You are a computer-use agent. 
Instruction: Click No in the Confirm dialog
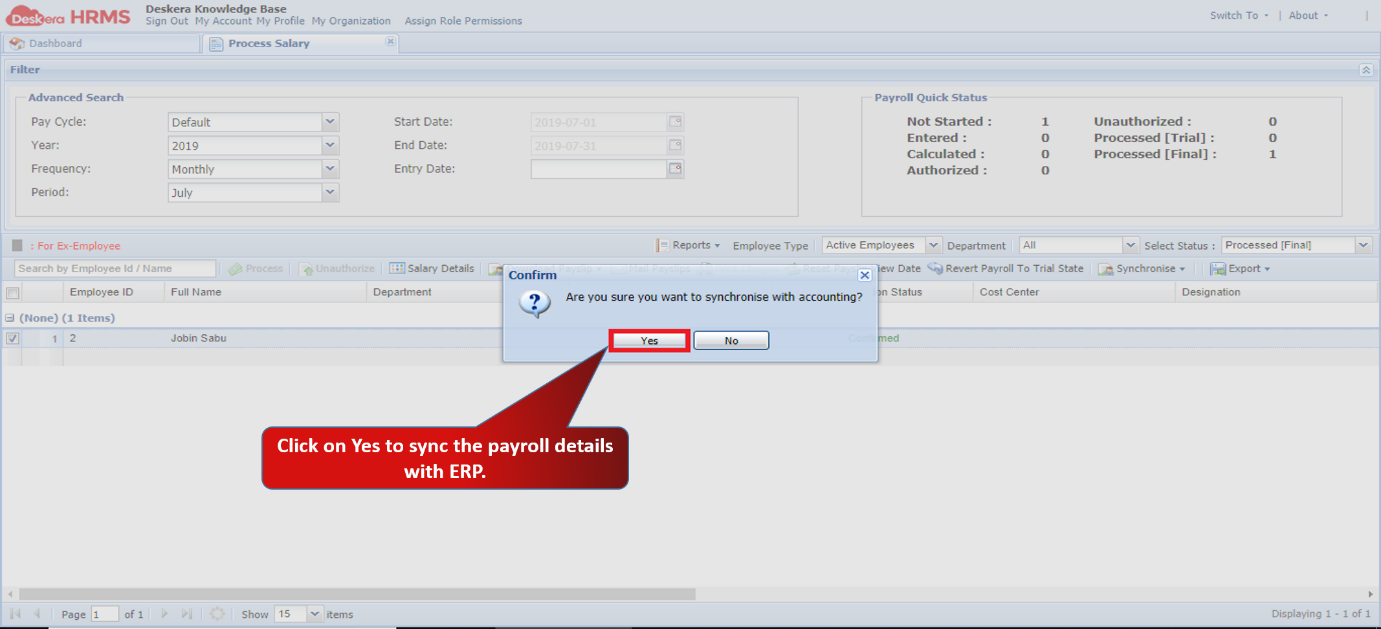tap(731, 341)
